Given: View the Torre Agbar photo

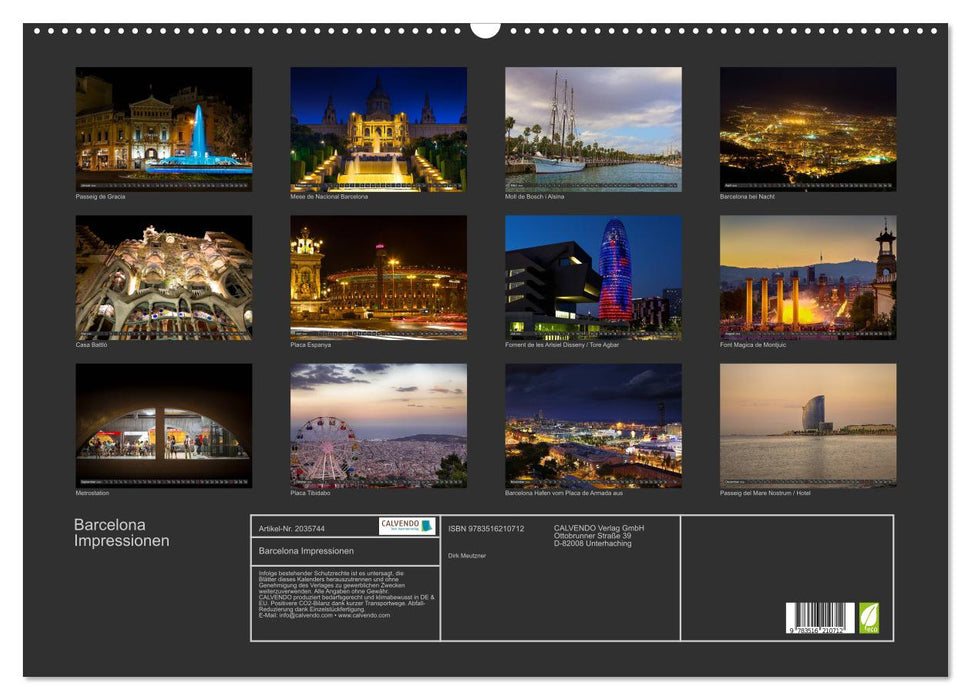Looking at the screenshot, I should click(591, 277).
